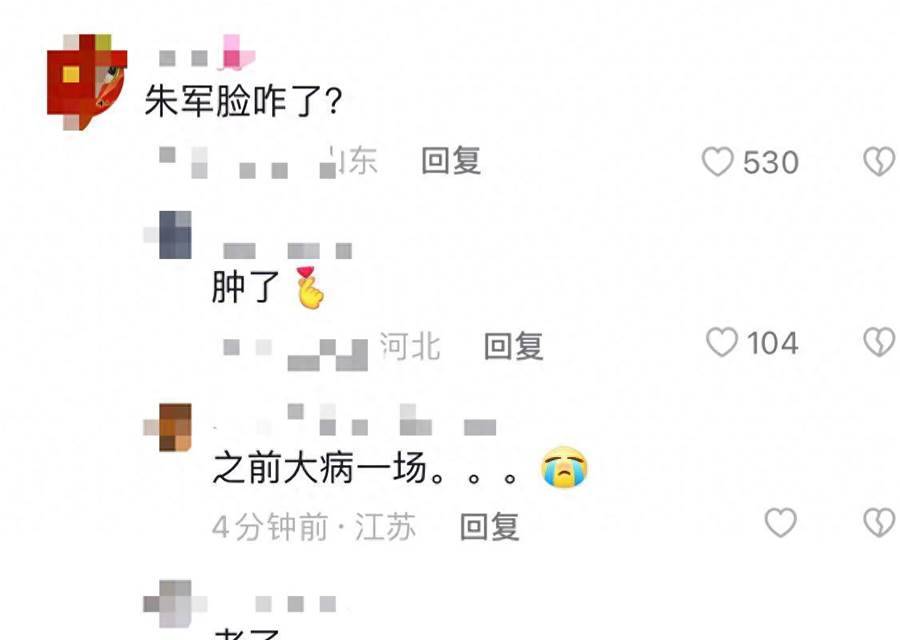
Task: Like the 肿了 reply with 104 likes
Action: [x=721, y=343]
